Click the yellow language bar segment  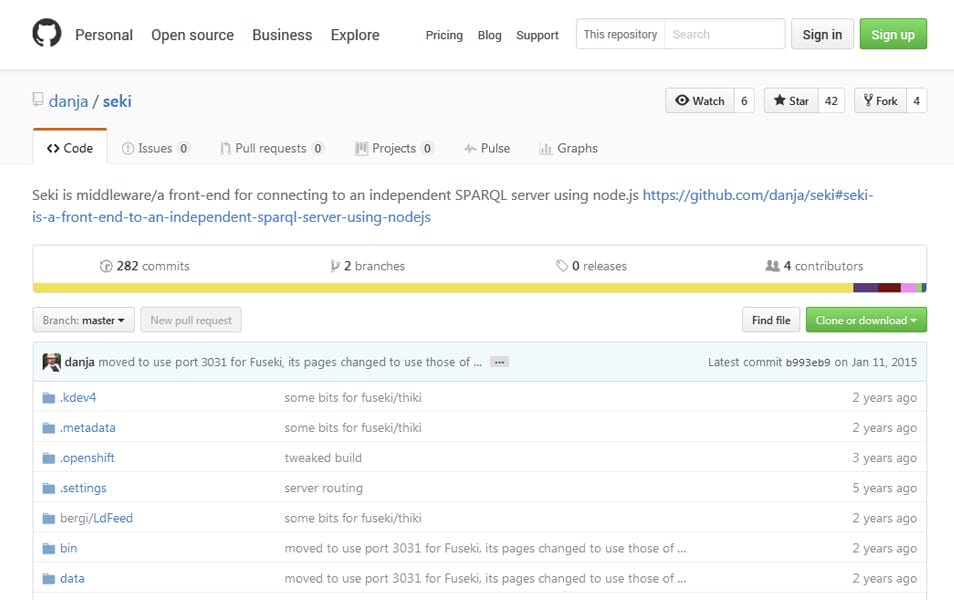pos(440,288)
